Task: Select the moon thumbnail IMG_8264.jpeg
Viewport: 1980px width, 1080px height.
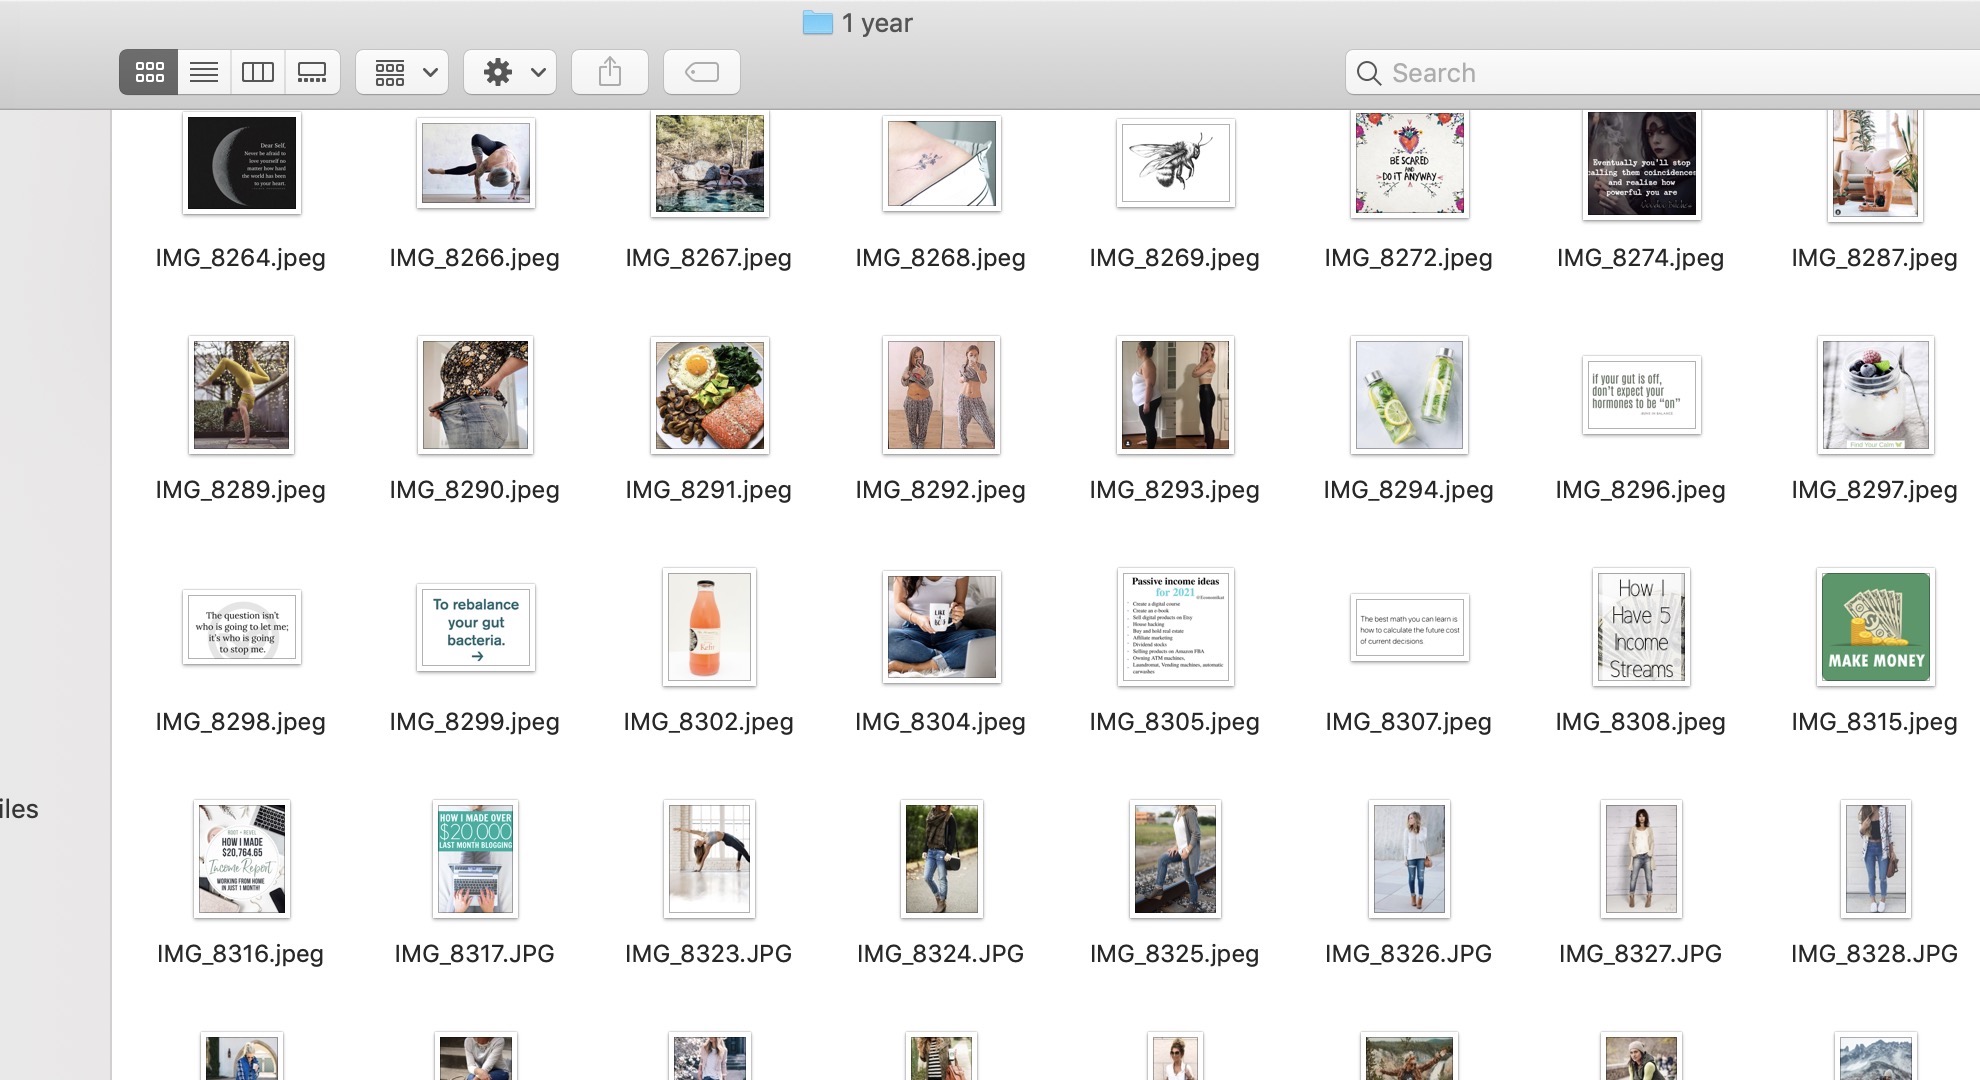Action: [x=242, y=163]
